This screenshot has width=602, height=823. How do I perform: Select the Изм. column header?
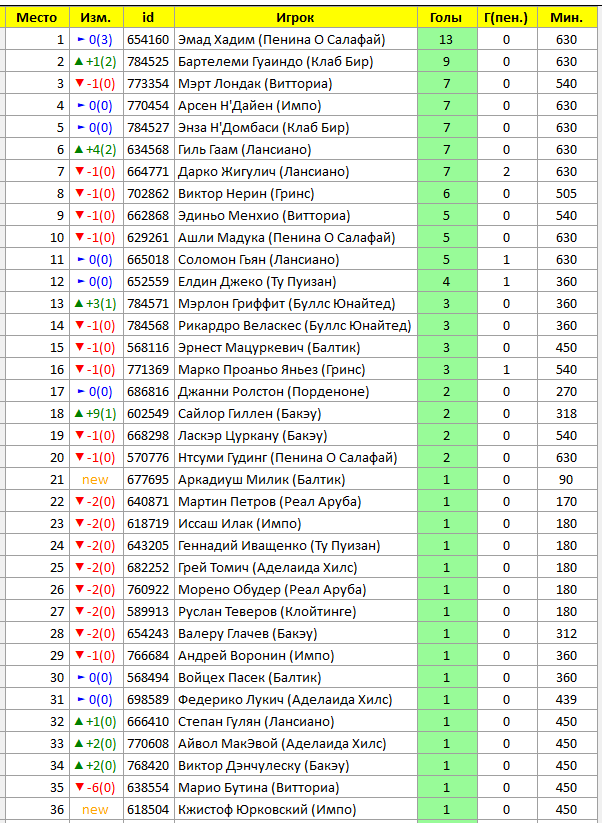coord(96,18)
